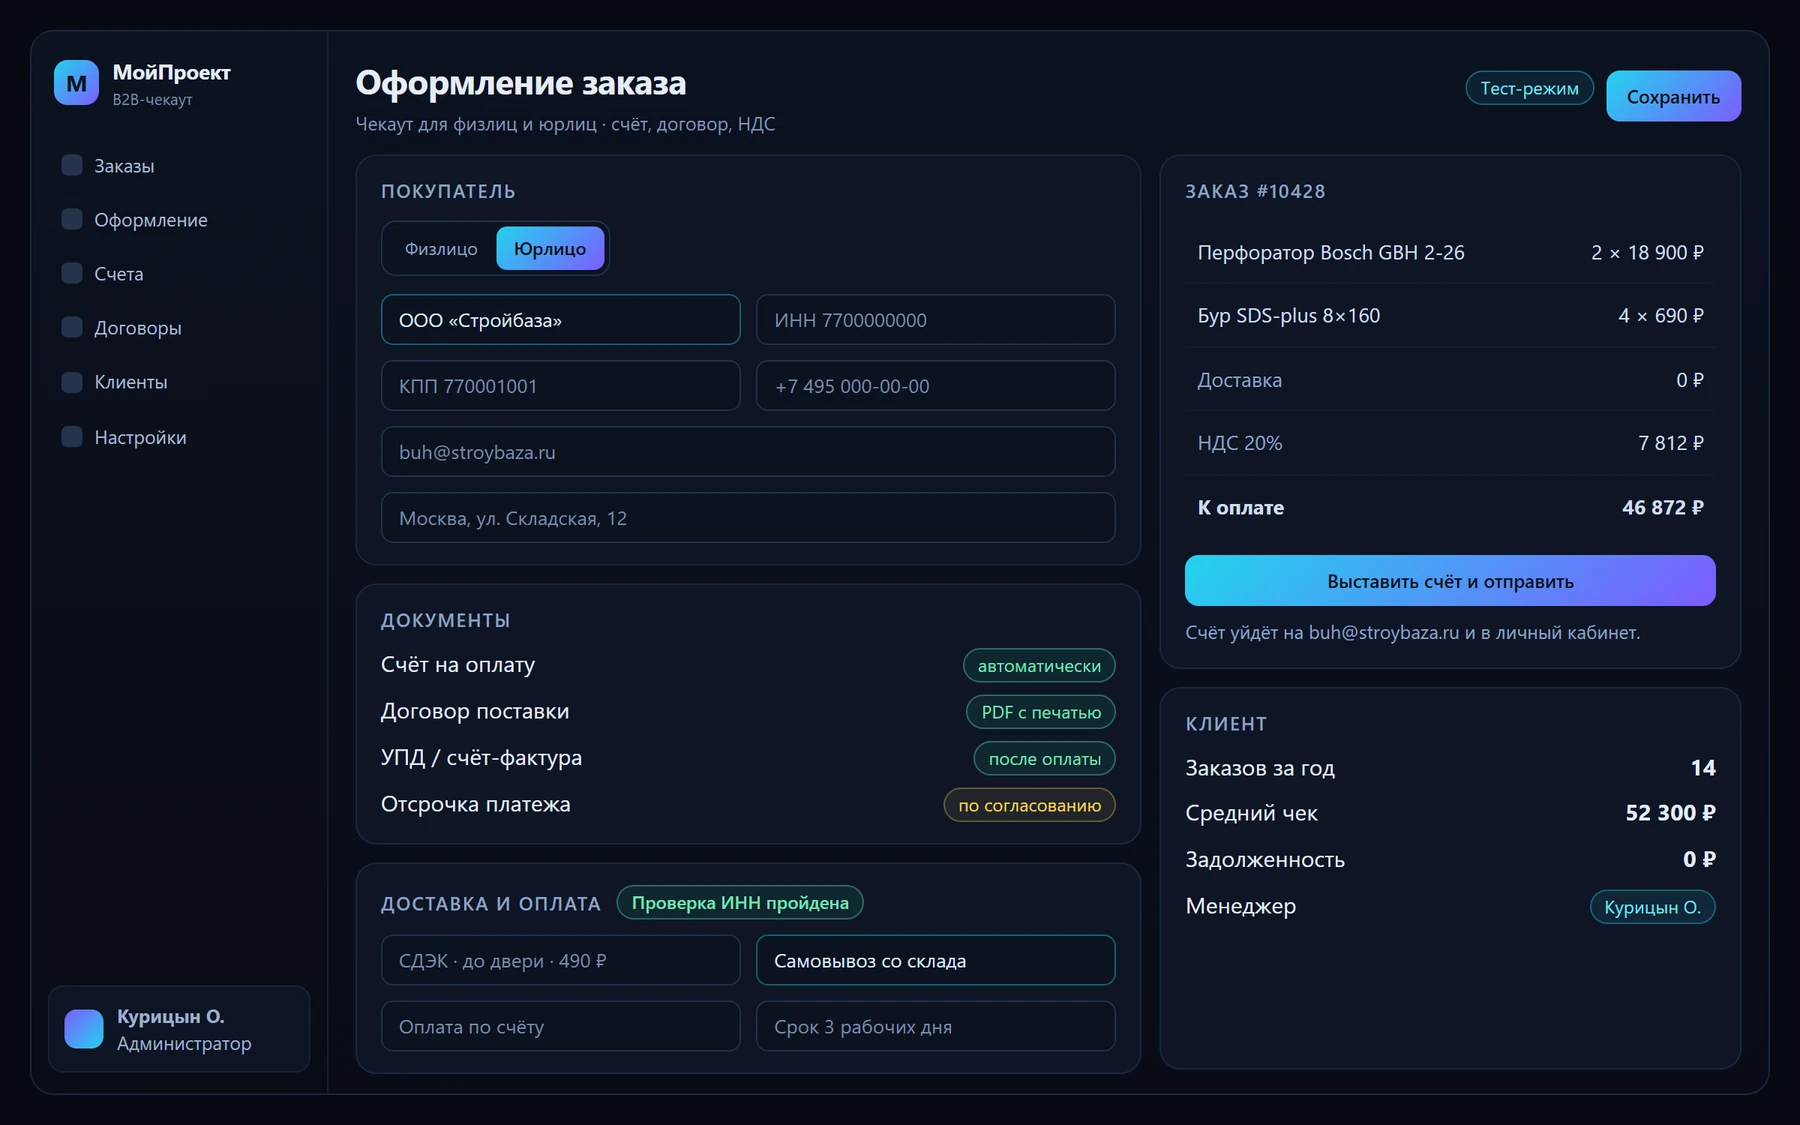Click the после оплаты badge
This screenshot has height=1125, width=1800.
(1044, 759)
